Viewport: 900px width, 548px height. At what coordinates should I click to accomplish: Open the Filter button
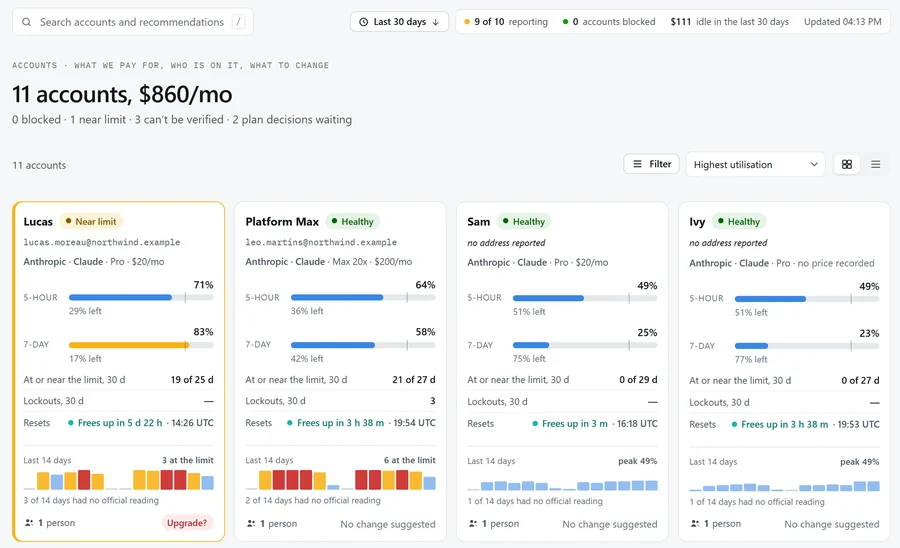651,164
